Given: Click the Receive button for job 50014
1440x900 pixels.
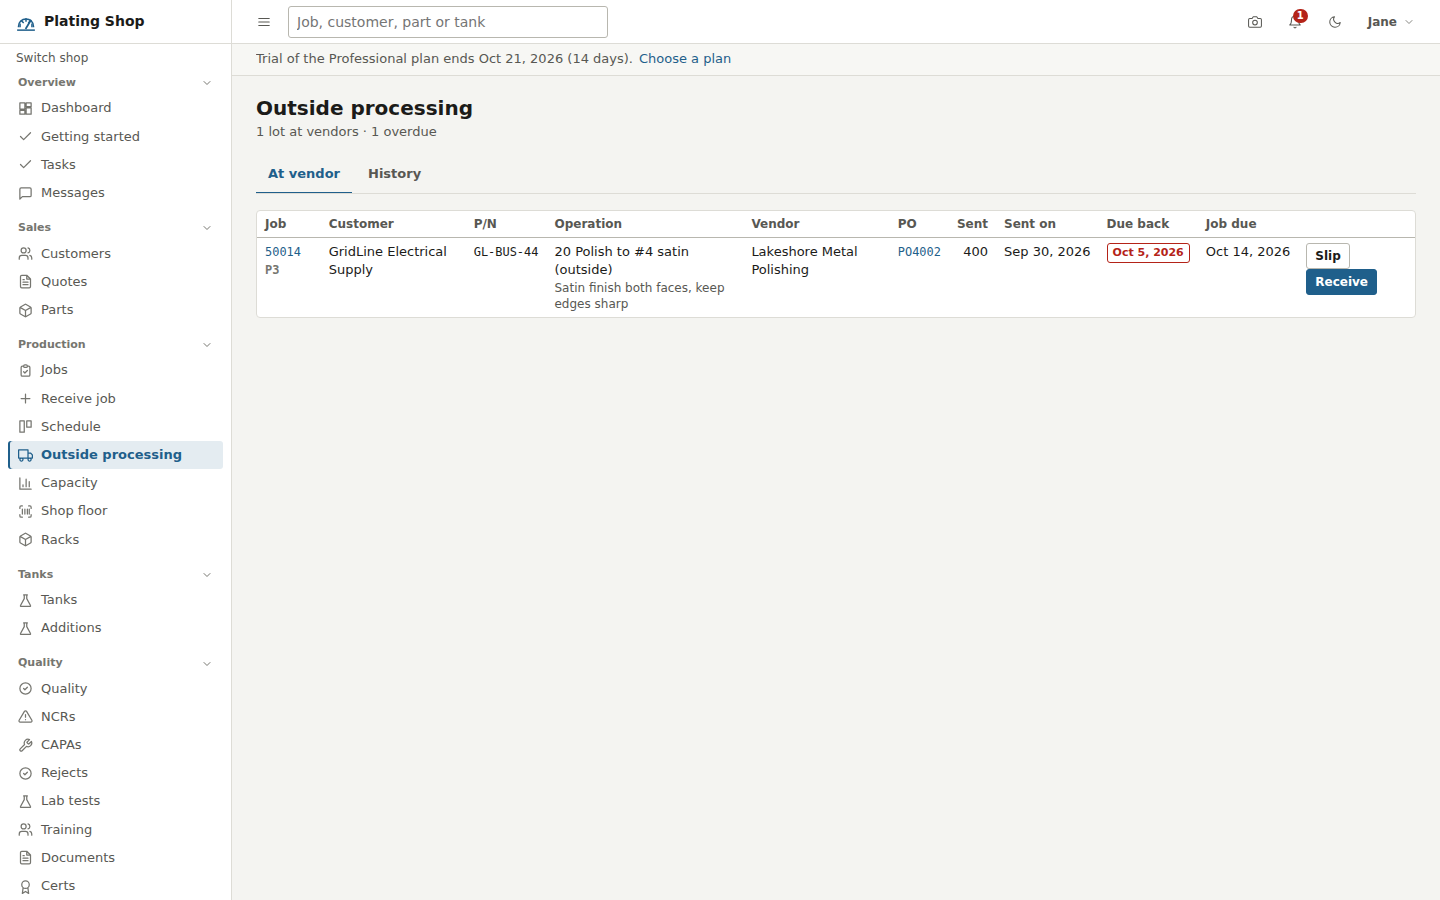Looking at the screenshot, I should (1341, 282).
